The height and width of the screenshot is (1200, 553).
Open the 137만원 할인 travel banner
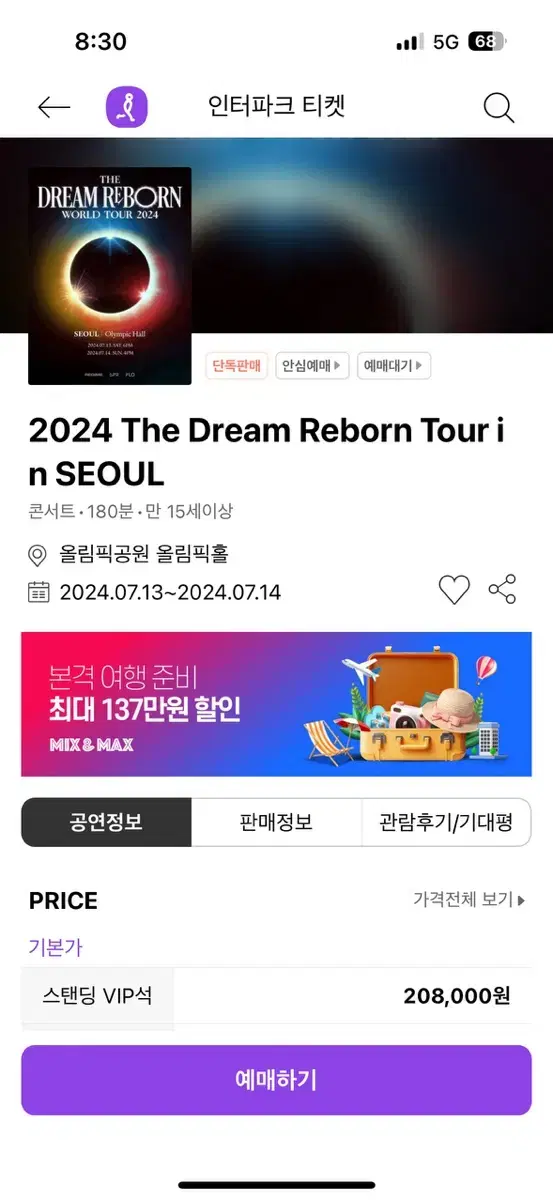point(276,704)
